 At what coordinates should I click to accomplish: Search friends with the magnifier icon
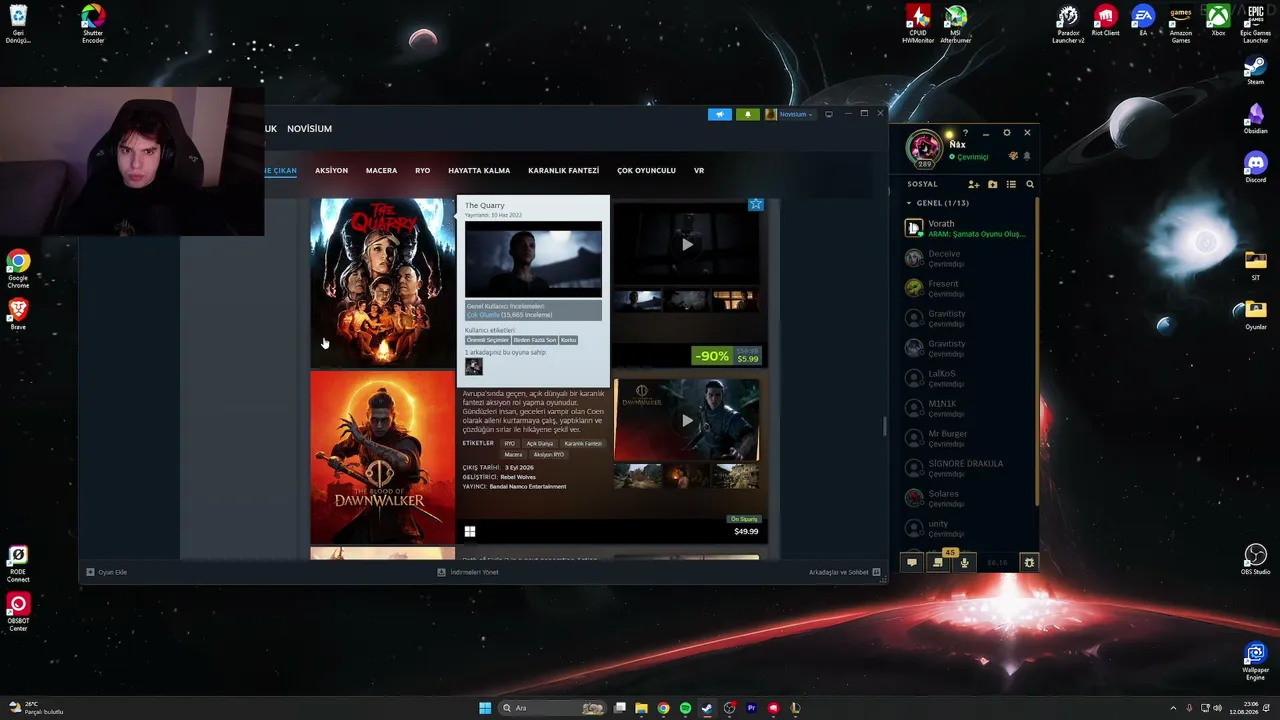point(1030,184)
